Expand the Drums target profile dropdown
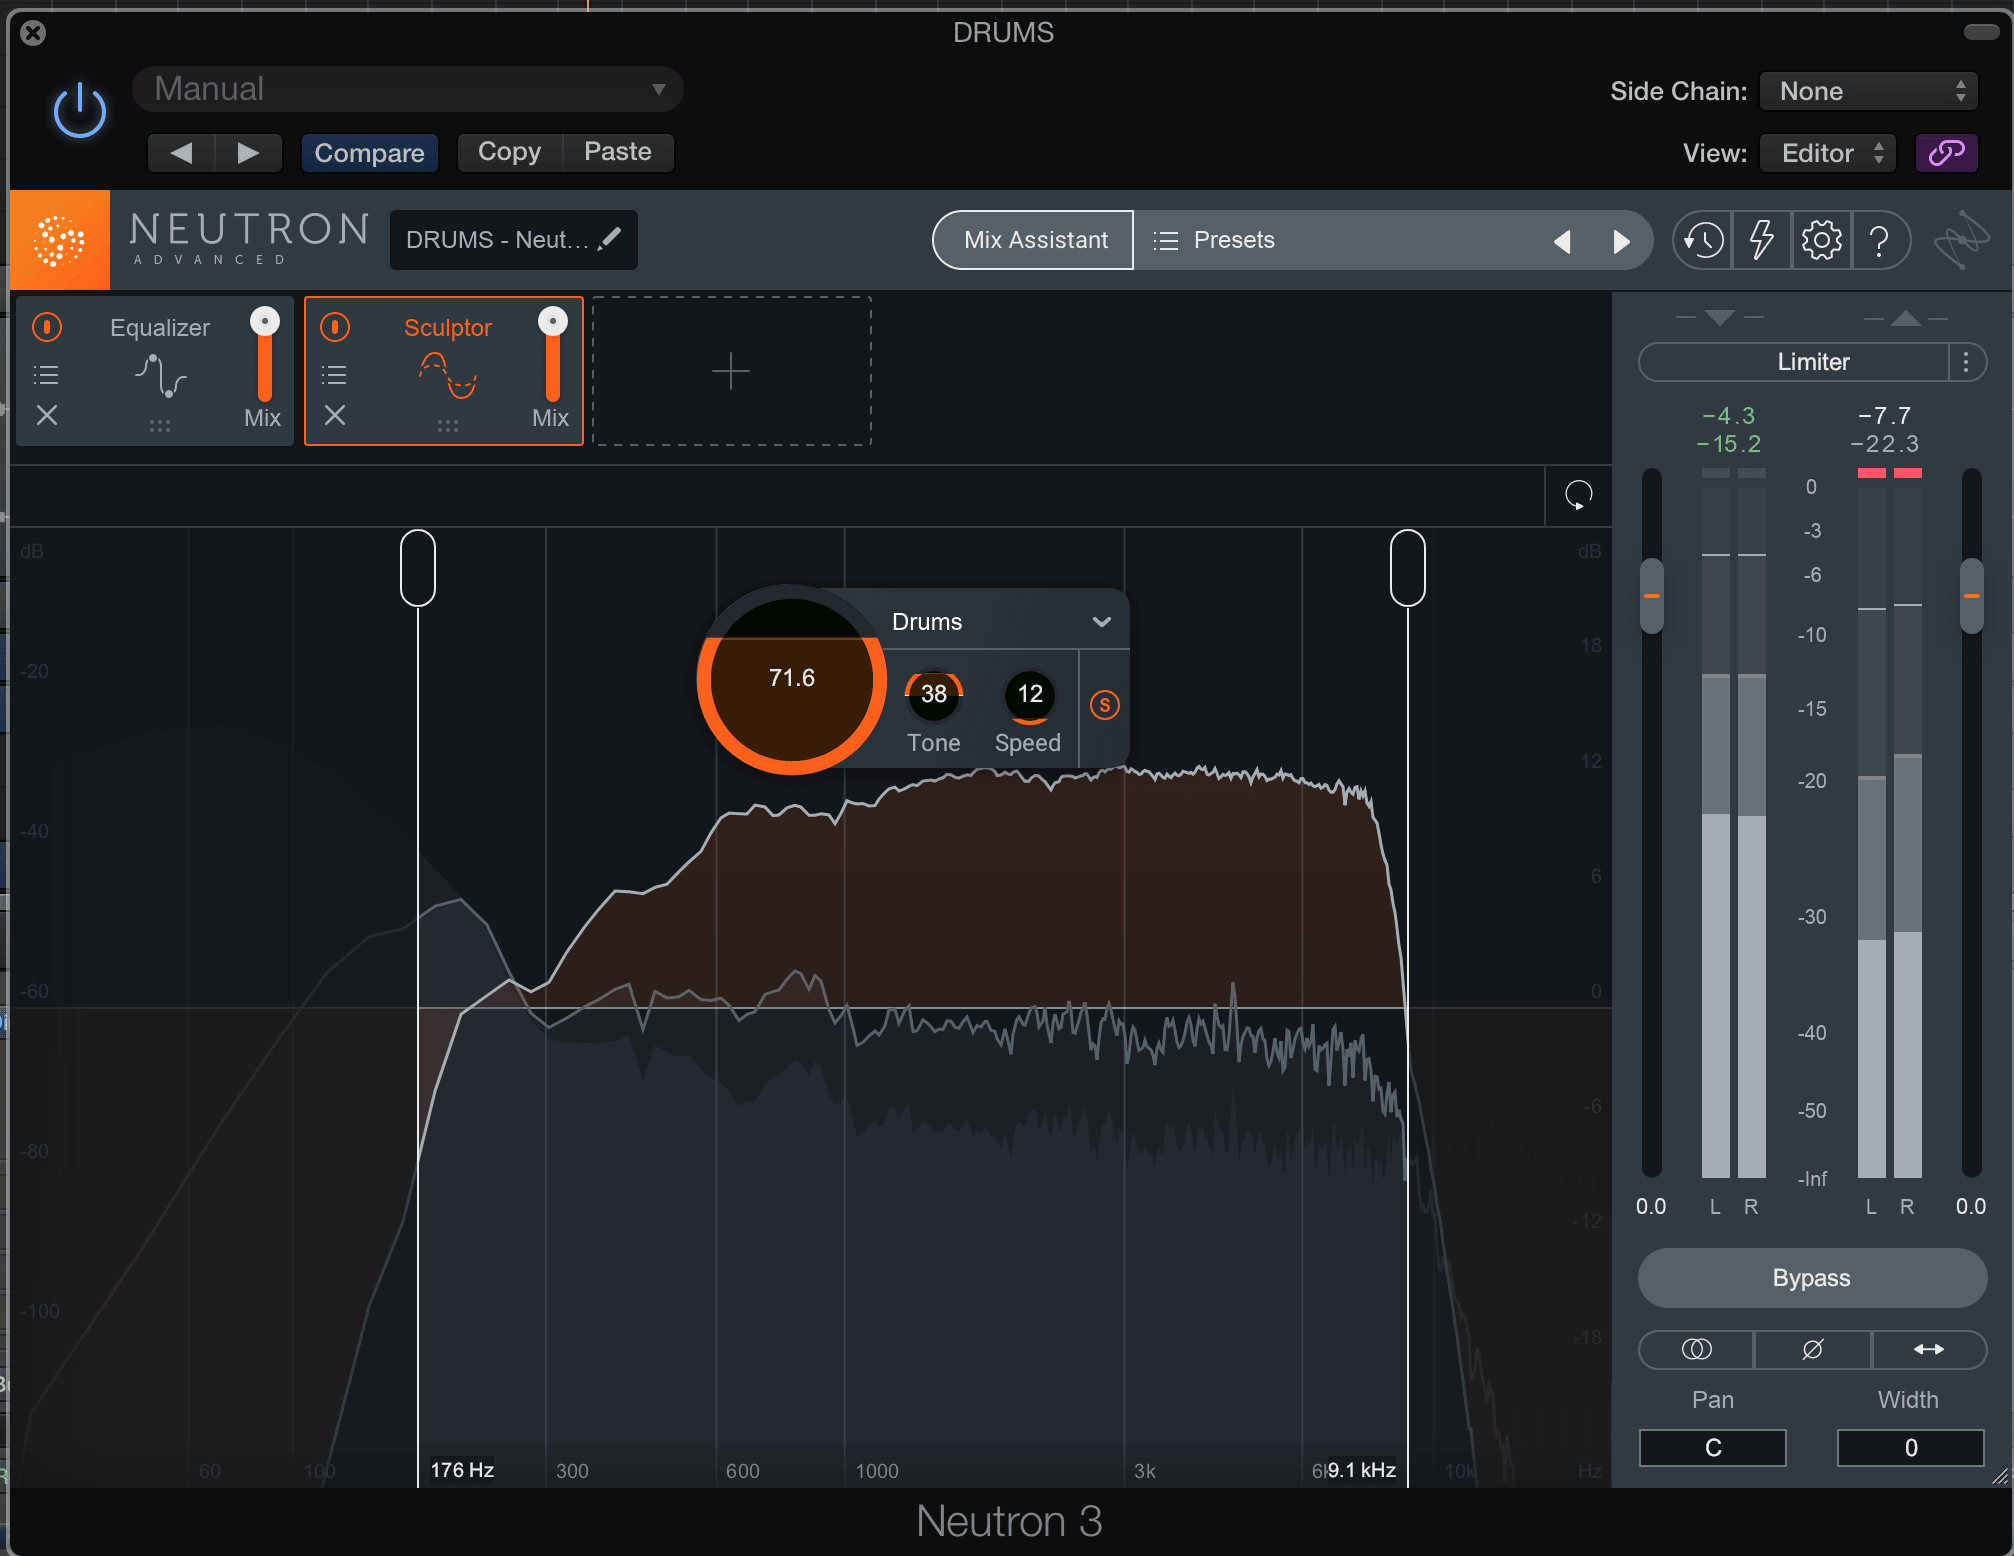 coord(1002,622)
